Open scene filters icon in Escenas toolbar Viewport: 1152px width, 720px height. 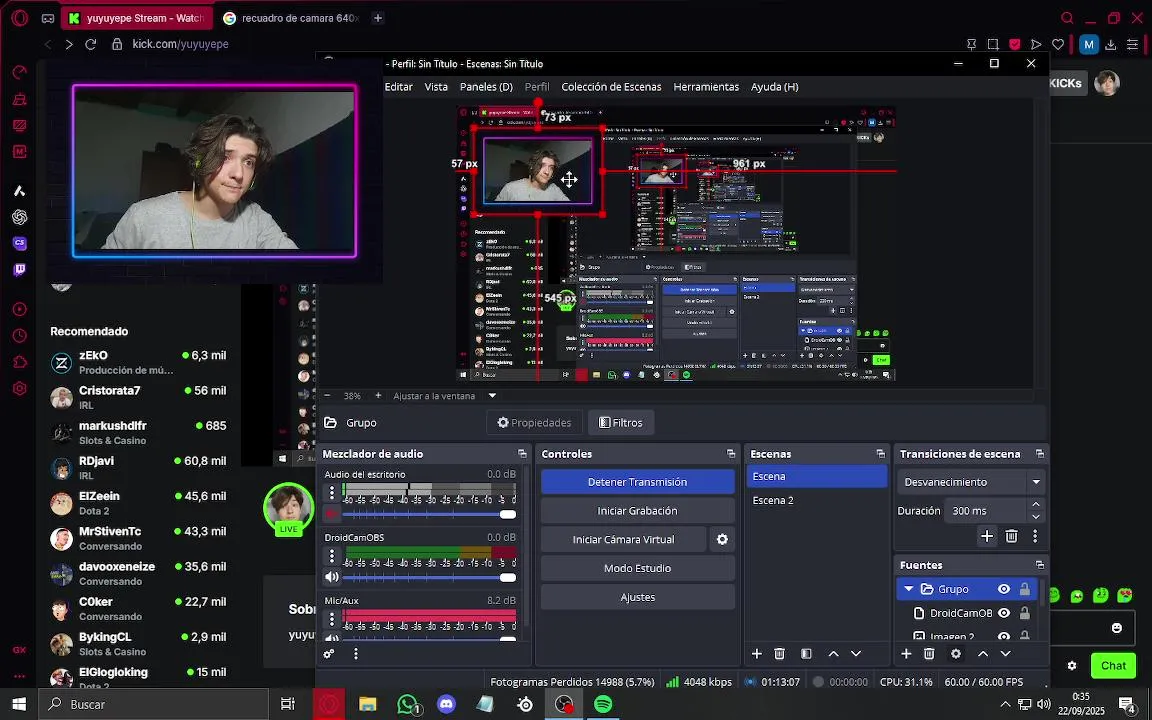[x=806, y=654]
